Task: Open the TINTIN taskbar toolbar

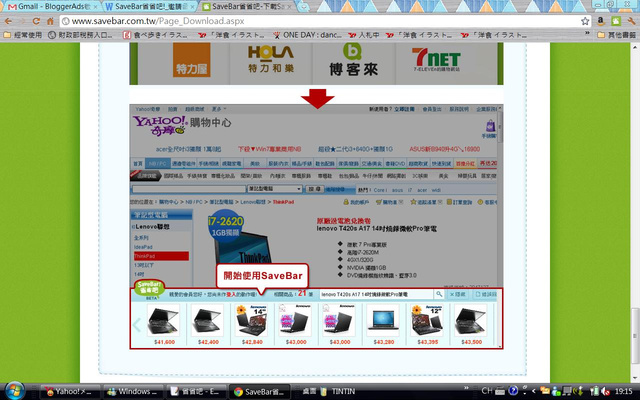Action: pyautogui.click(x=338, y=392)
